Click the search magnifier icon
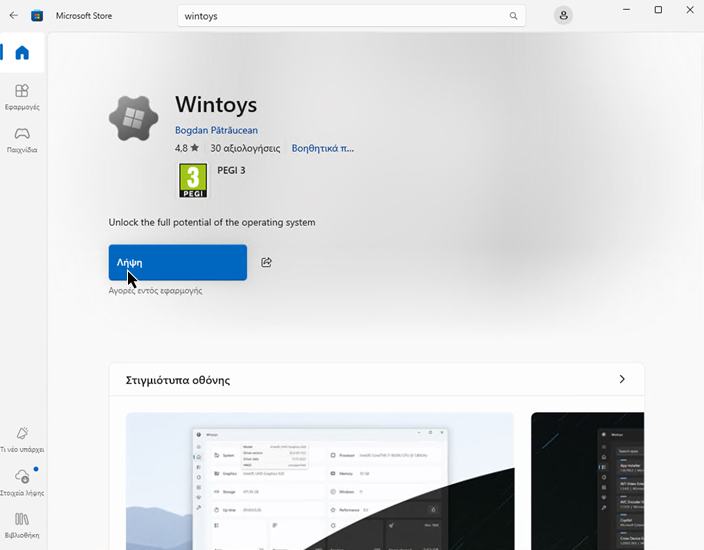 click(514, 16)
